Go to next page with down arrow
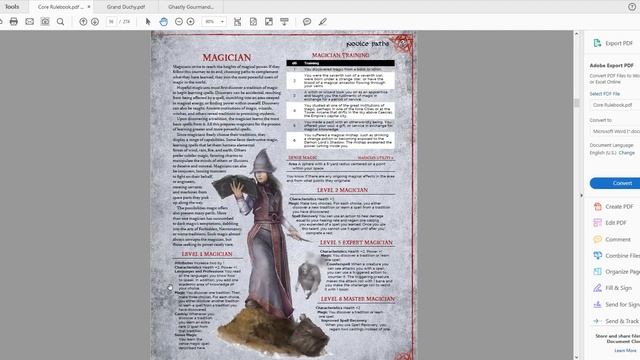640x360 pixels. [95, 22]
